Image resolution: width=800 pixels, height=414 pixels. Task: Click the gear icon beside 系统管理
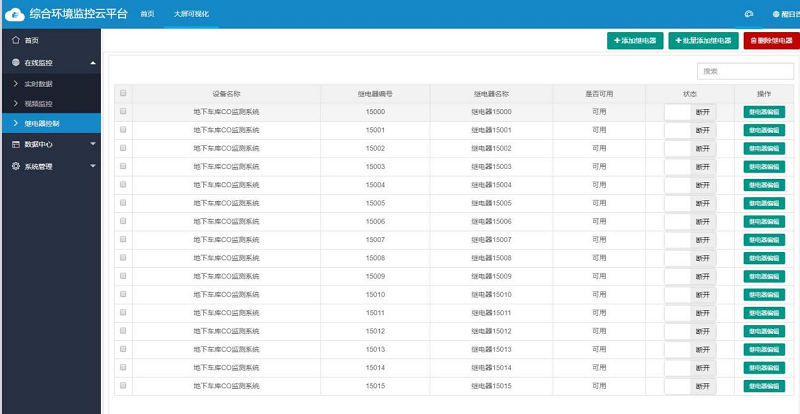pyautogui.click(x=15, y=166)
